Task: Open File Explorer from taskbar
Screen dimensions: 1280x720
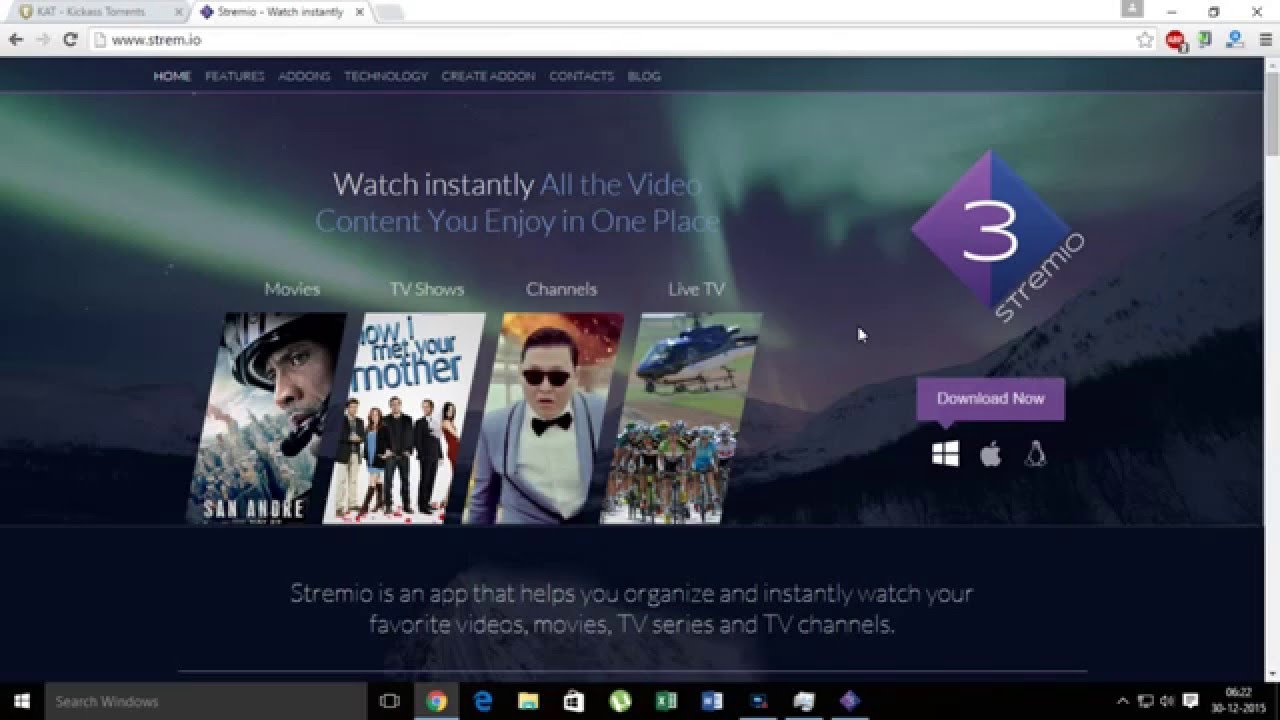Action: click(528, 701)
